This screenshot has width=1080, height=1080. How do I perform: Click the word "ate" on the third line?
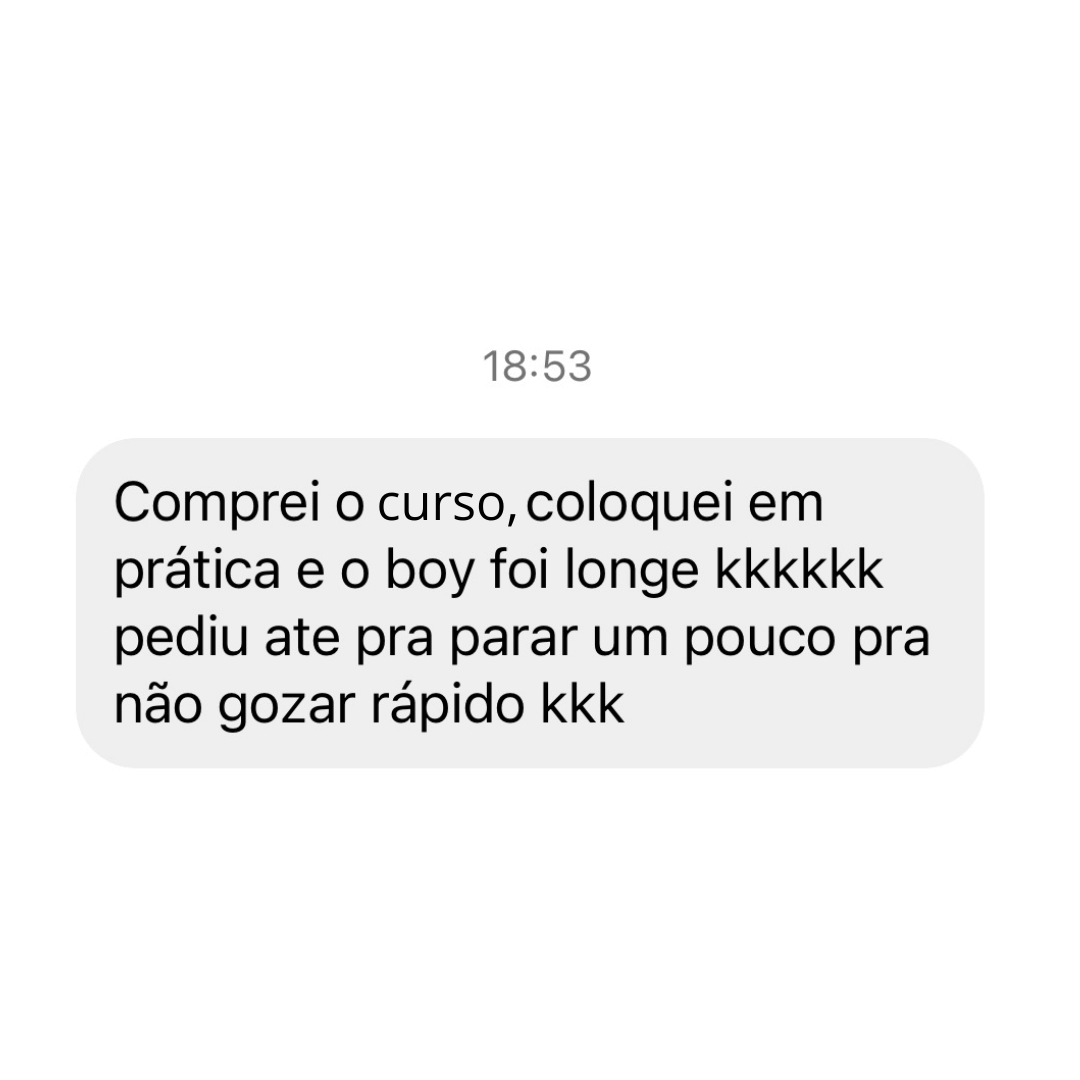(x=302, y=638)
